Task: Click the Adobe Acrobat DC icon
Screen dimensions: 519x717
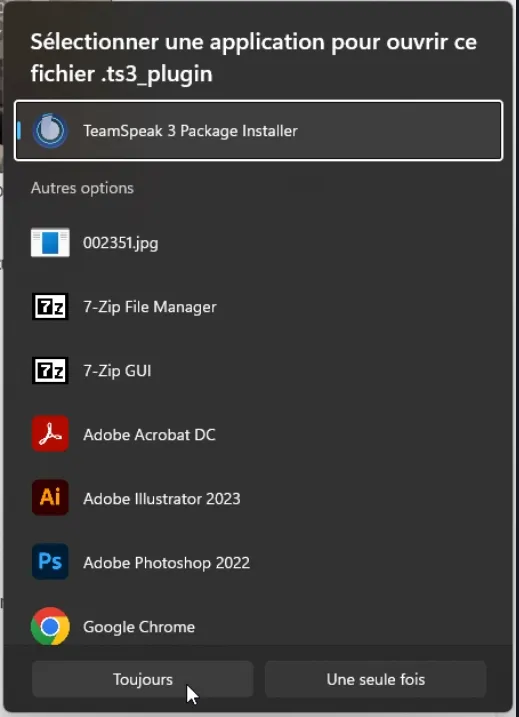Action: pos(50,434)
